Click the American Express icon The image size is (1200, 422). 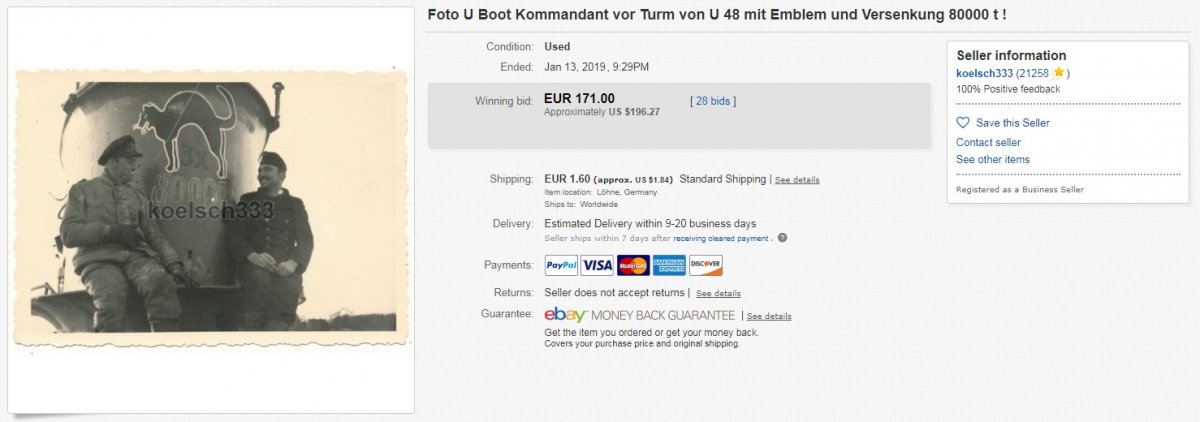point(669,265)
